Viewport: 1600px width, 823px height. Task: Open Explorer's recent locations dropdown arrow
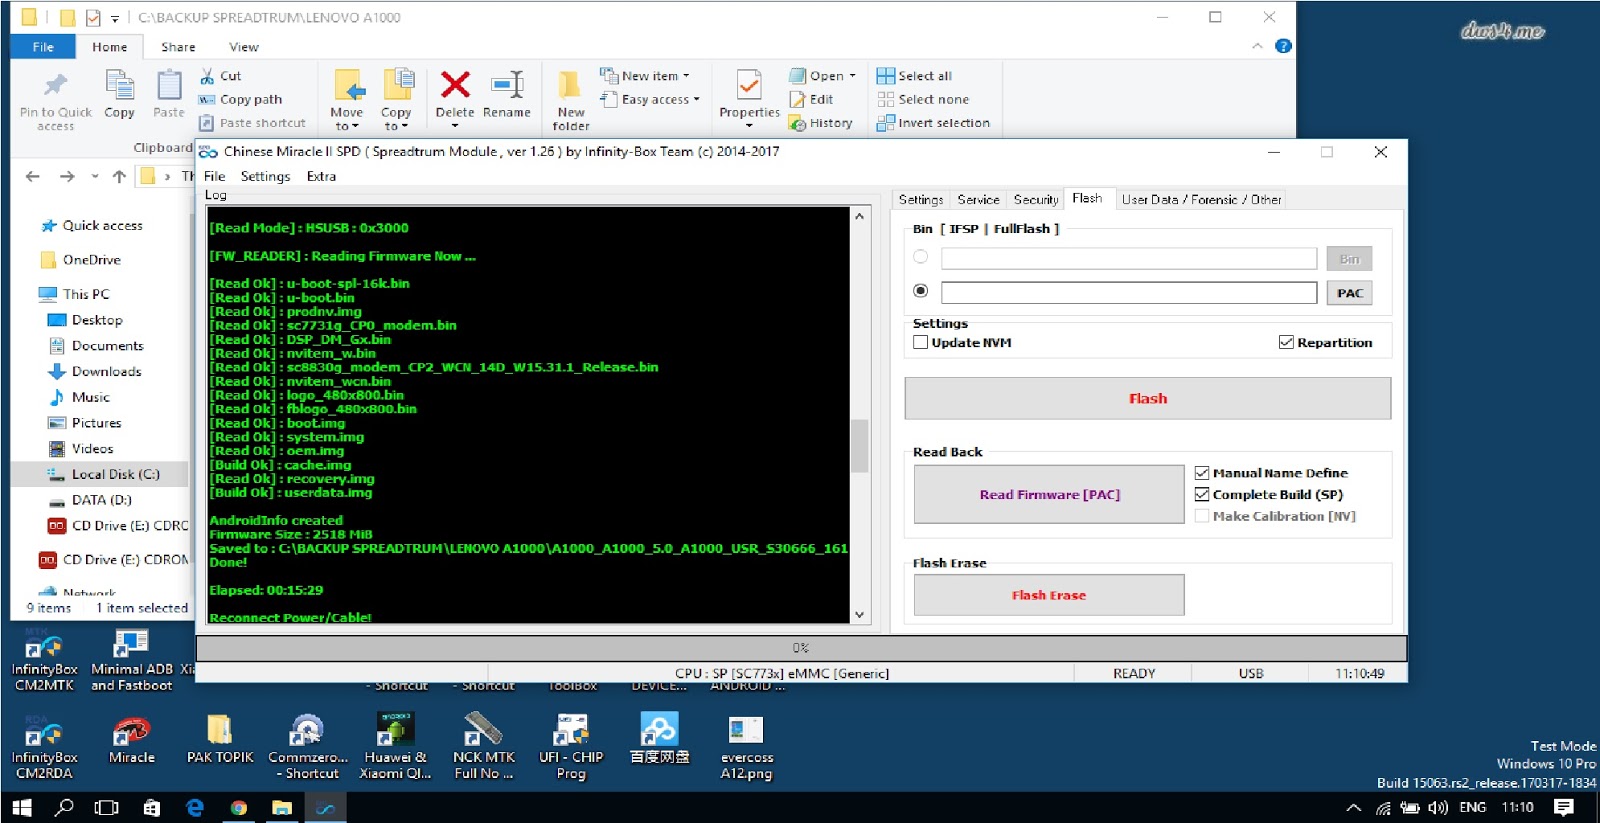pyautogui.click(x=95, y=177)
